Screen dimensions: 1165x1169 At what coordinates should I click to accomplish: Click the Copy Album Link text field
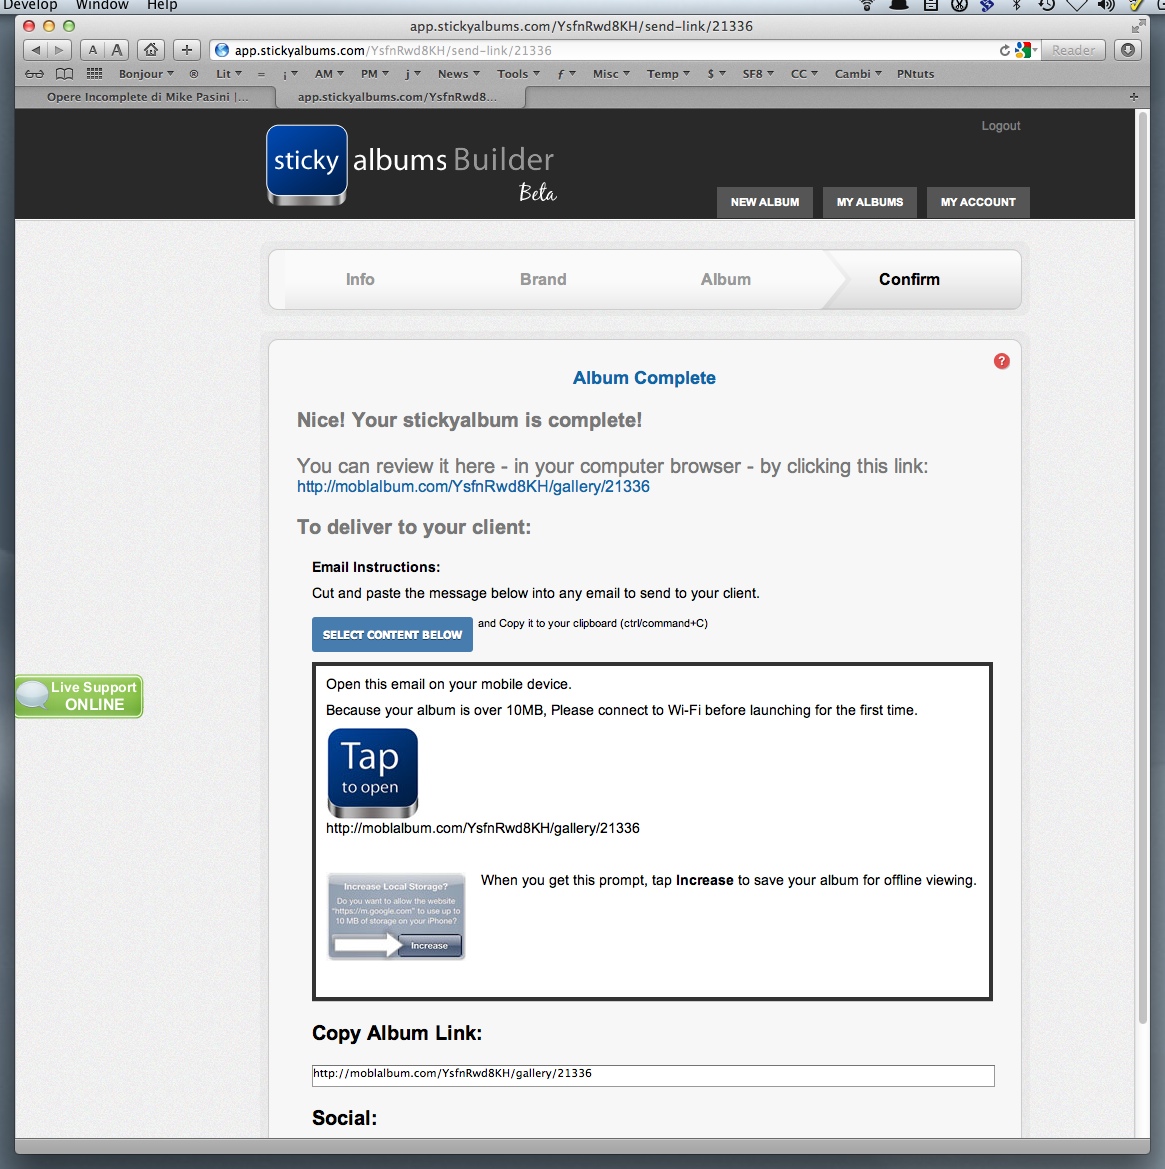tap(652, 1075)
